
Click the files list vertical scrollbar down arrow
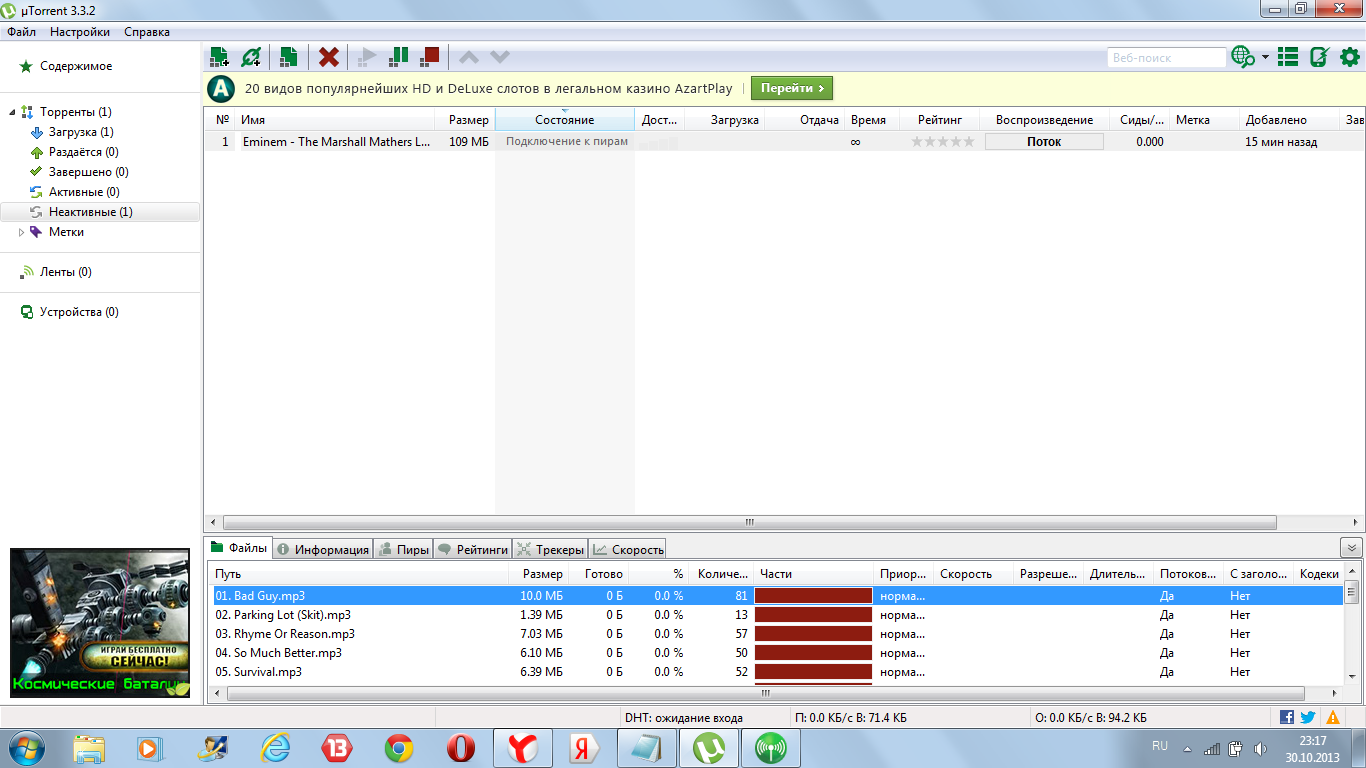coord(1351,678)
